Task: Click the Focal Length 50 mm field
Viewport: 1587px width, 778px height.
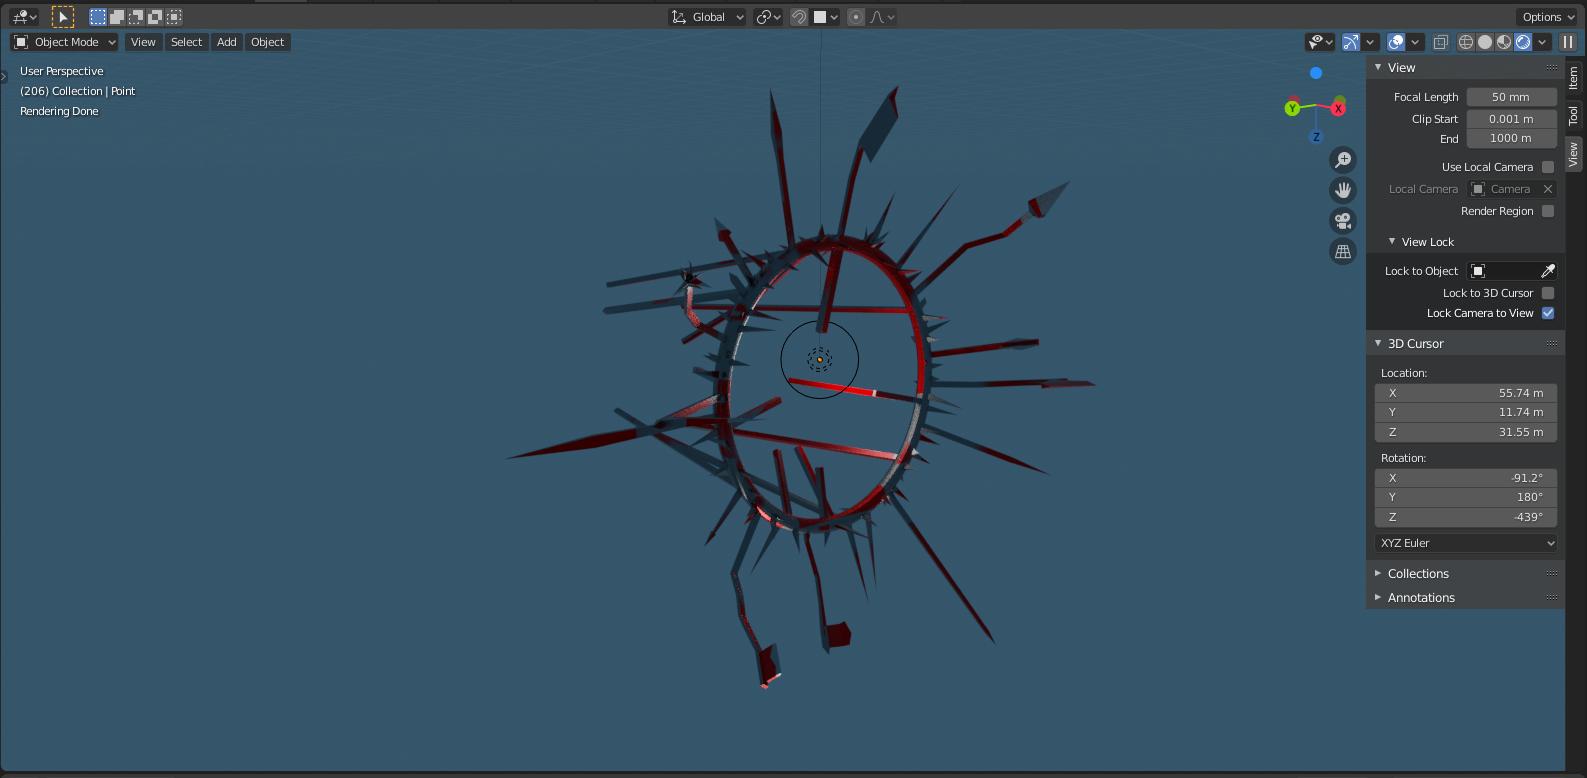Action: point(1512,97)
